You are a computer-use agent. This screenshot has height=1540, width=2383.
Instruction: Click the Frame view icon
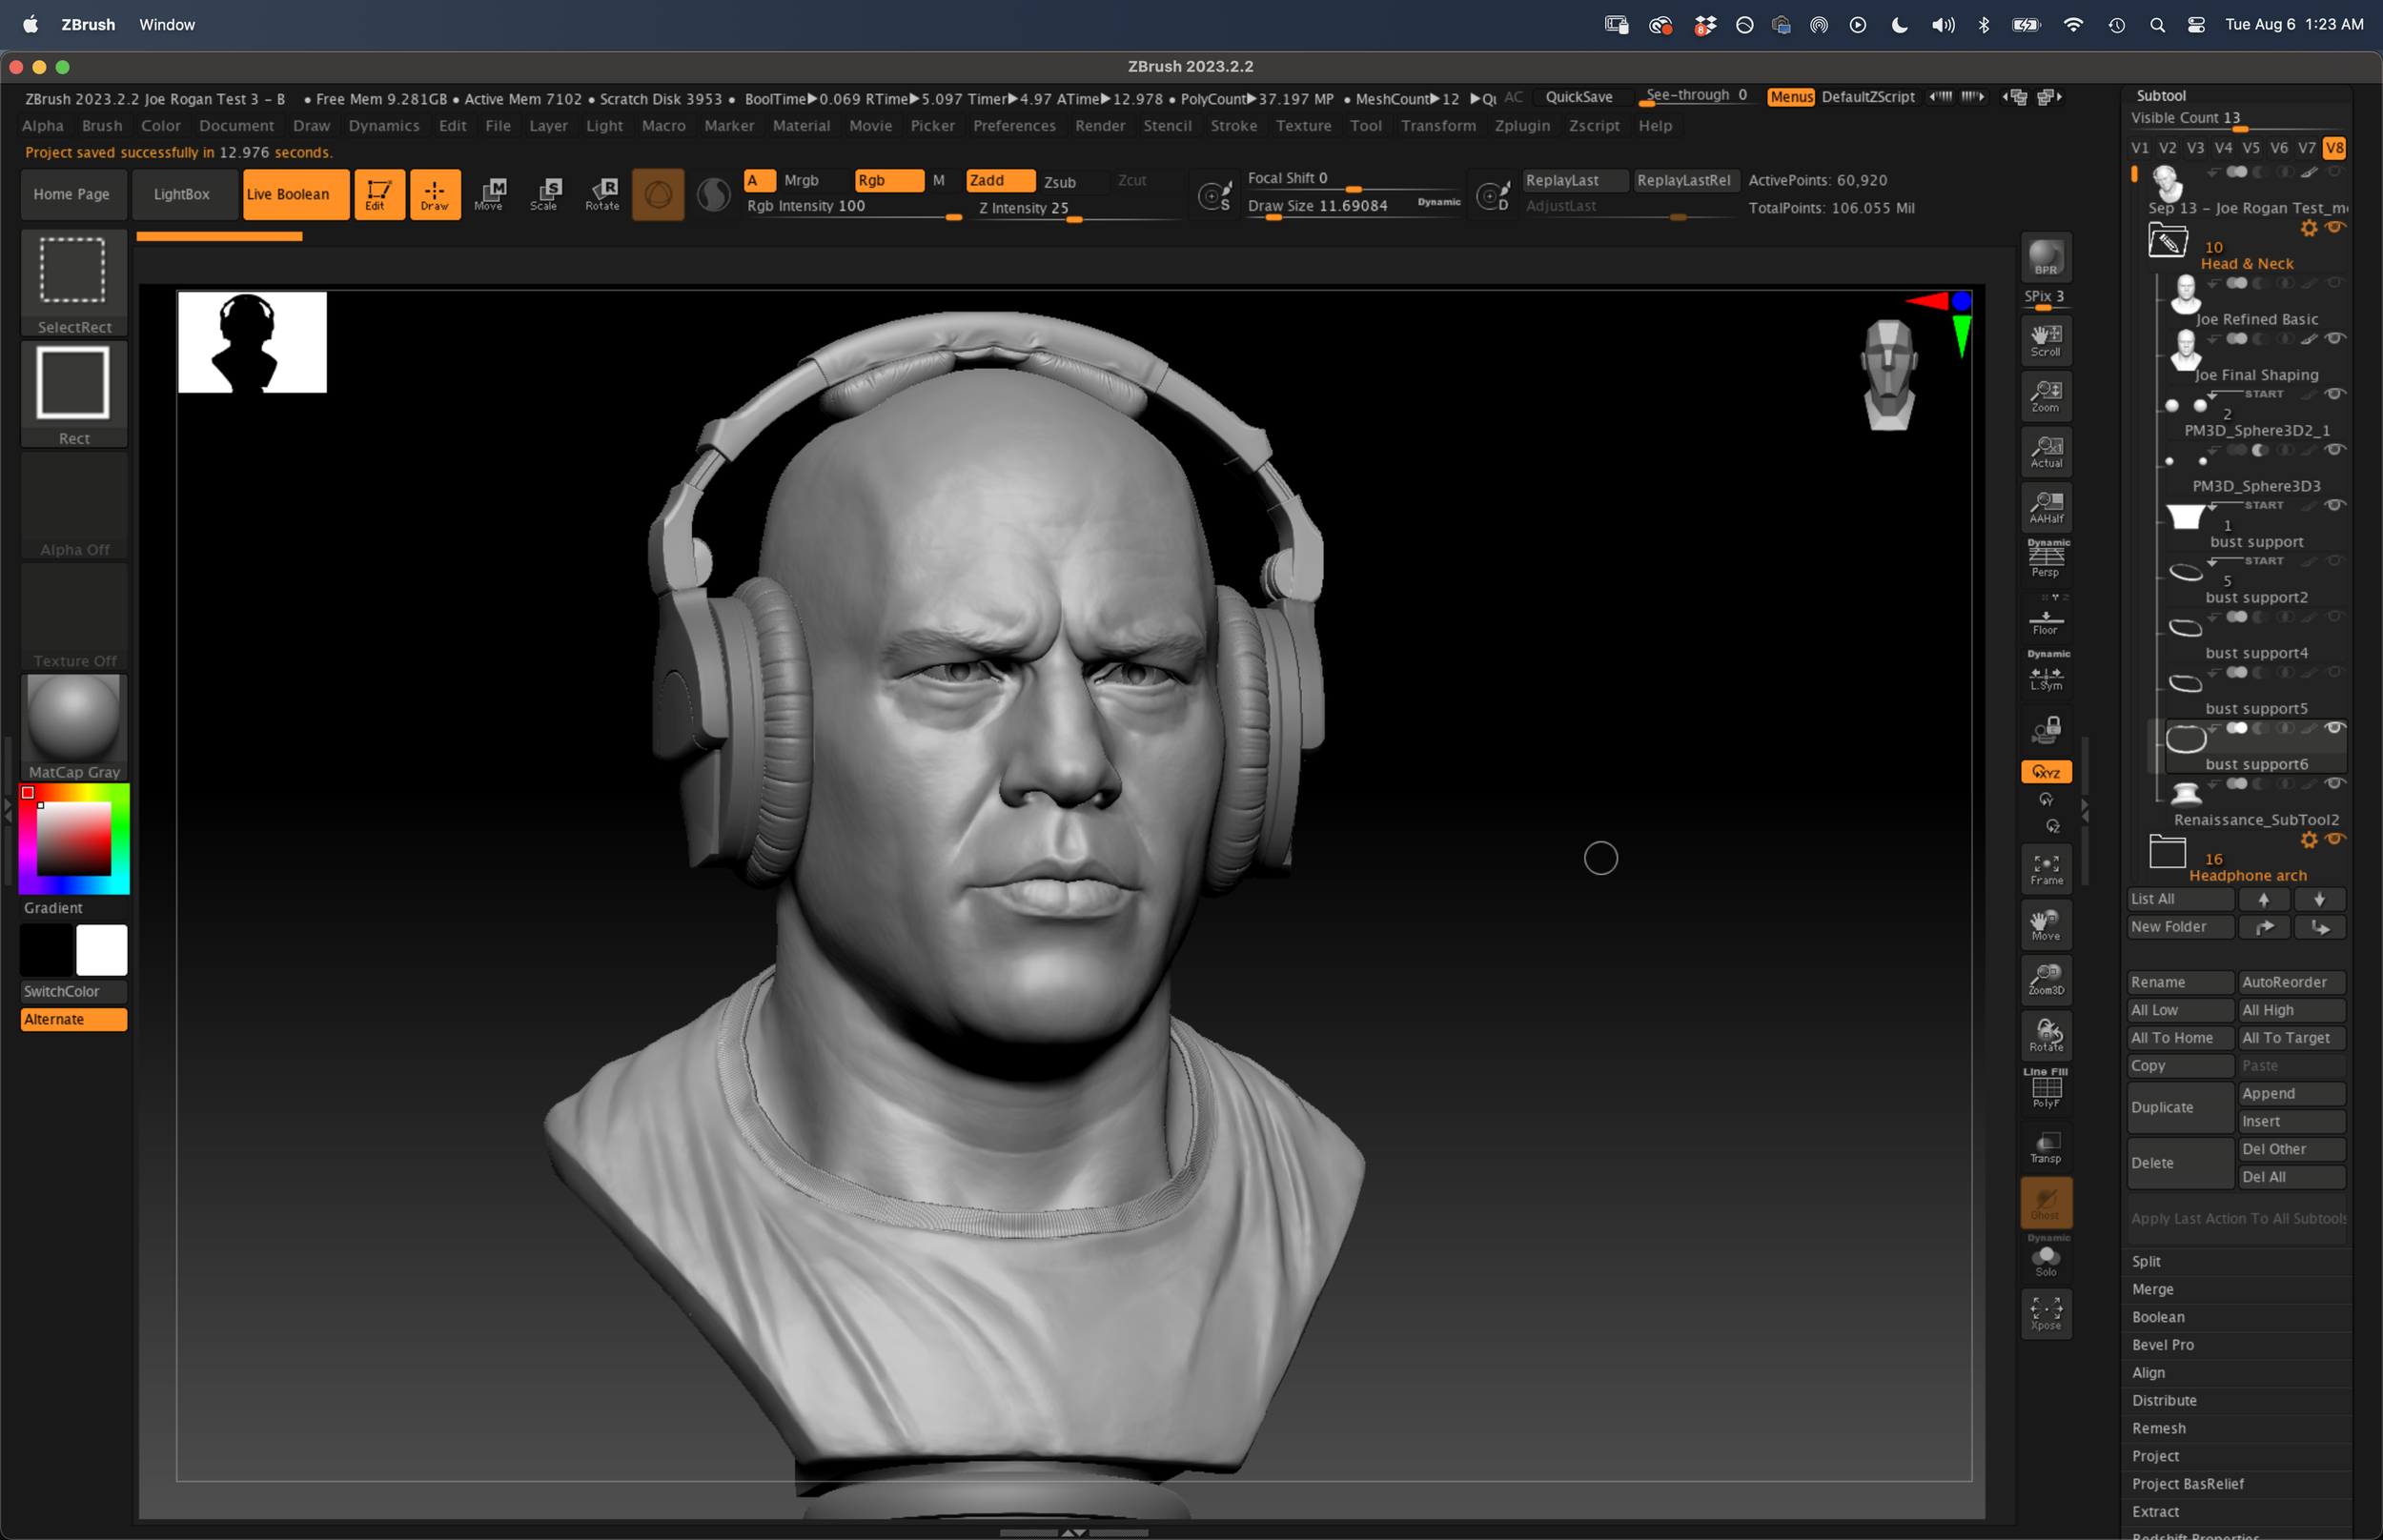coord(2045,869)
